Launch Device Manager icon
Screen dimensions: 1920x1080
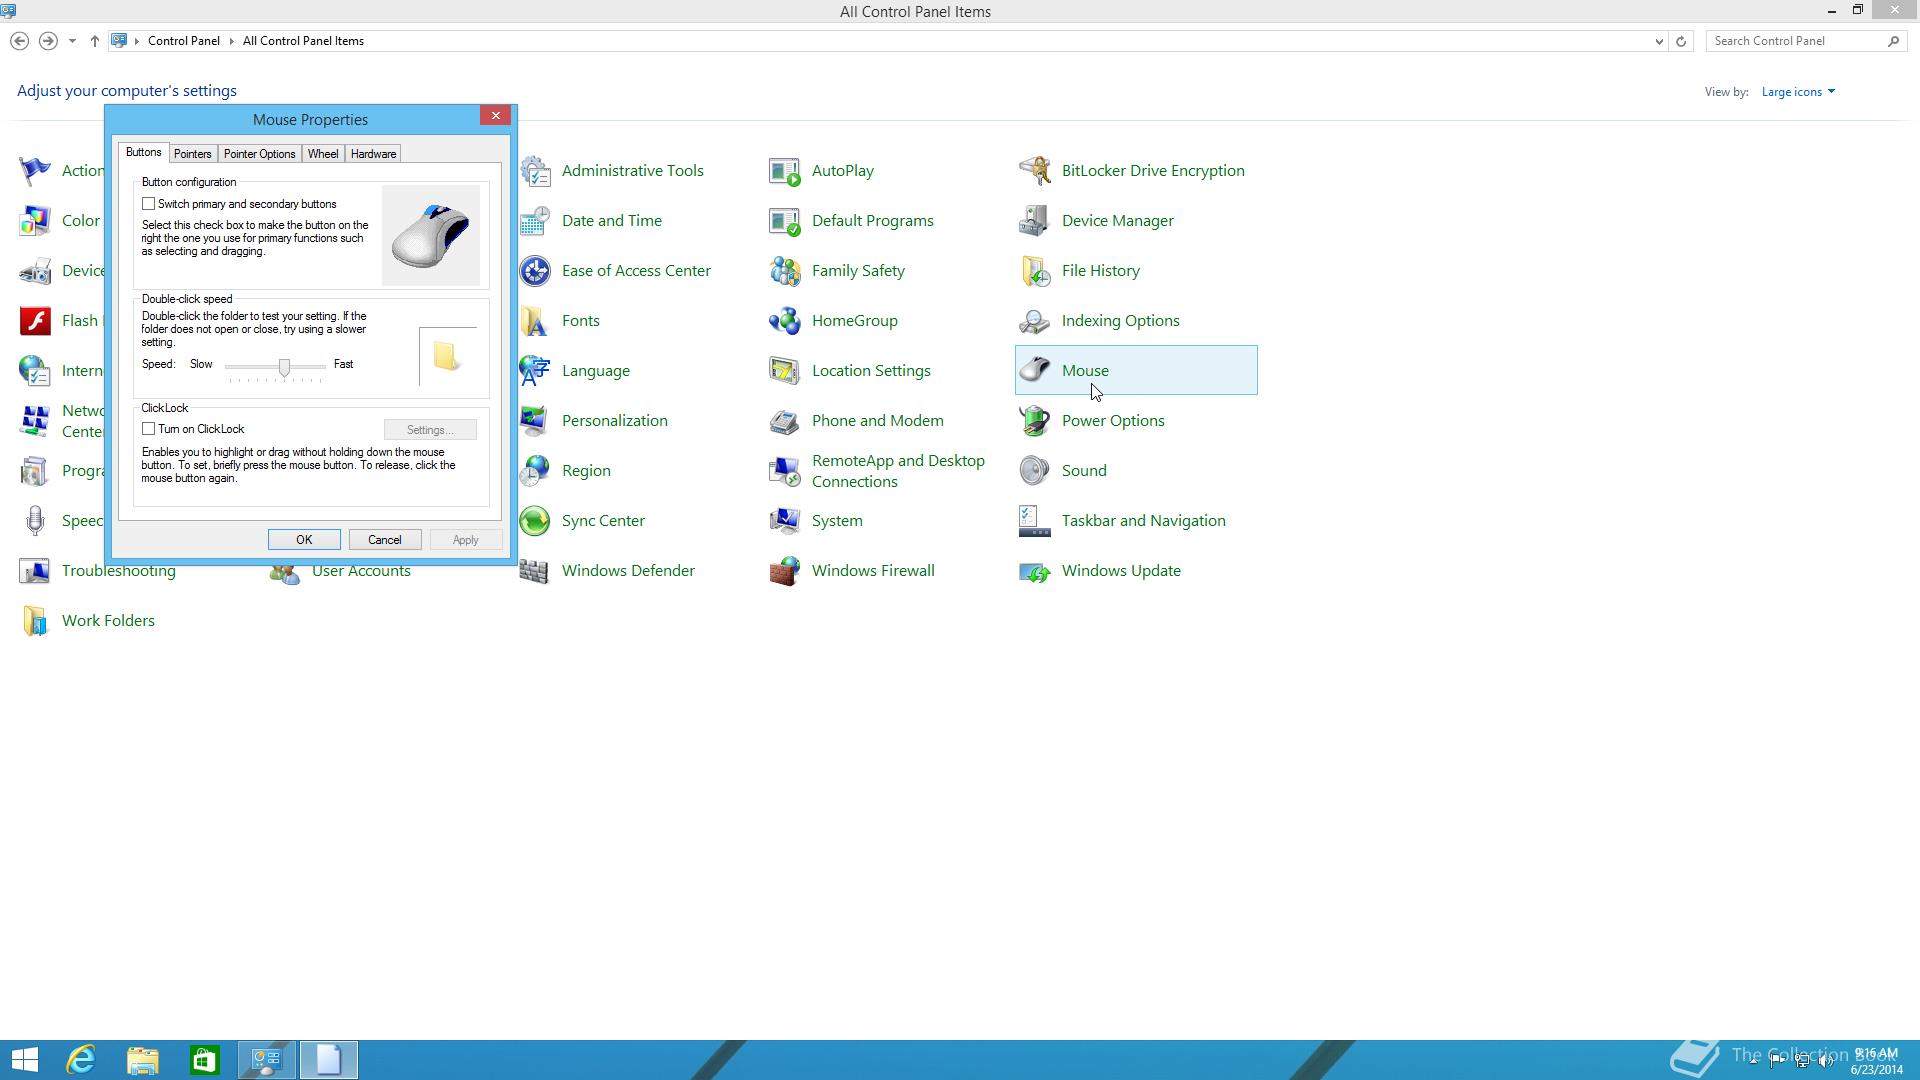pos(1035,221)
